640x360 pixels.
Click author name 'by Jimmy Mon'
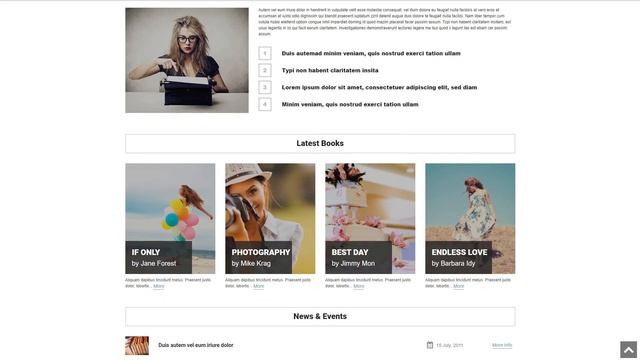click(x=353, y=264)
